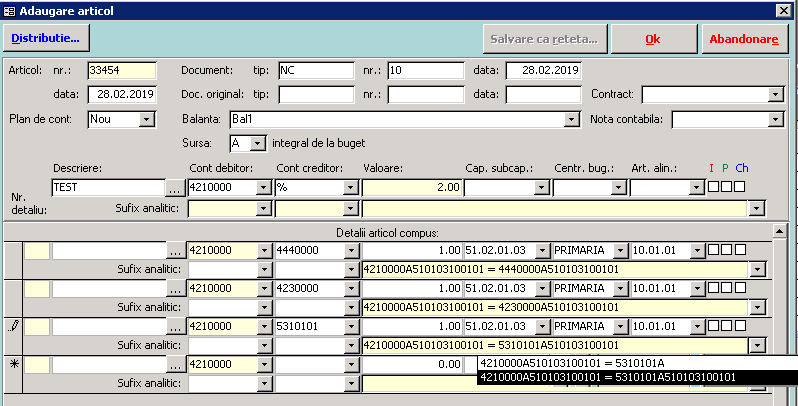The height and width of the screenshot is (406, 798).
Task: Click the Abandonare button
Action: coord(743,39)
